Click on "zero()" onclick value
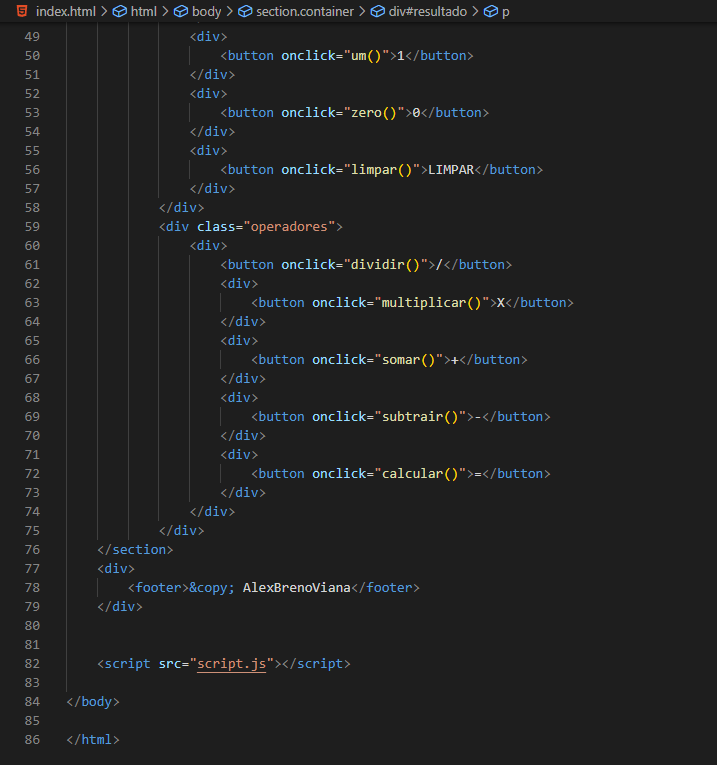Viewport: 717px width, 765px height. pyautogui.click(x=374, y=113)
